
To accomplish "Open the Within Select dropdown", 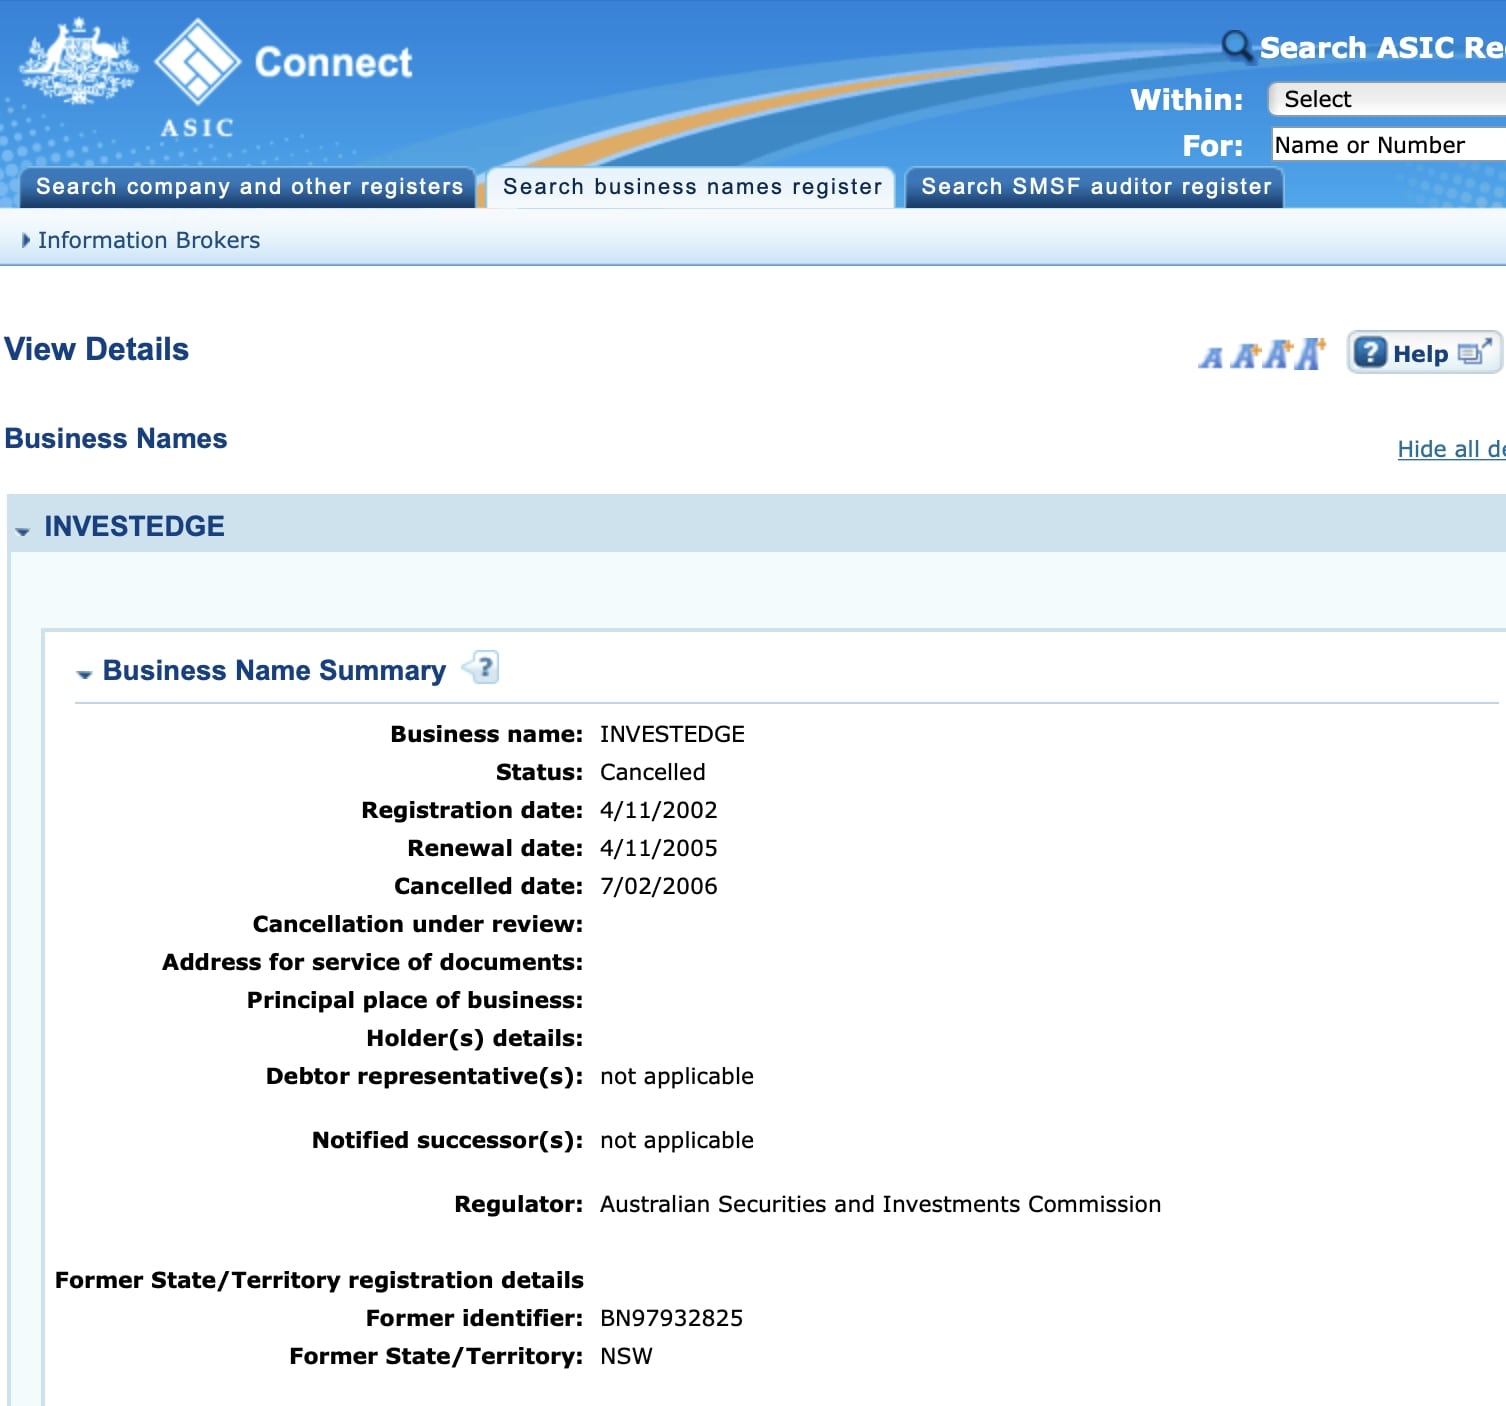I will [1387, 99].
